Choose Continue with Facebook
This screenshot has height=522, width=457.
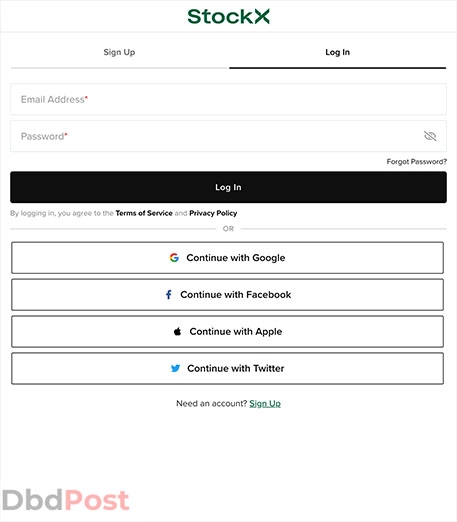tap(227, 295)
